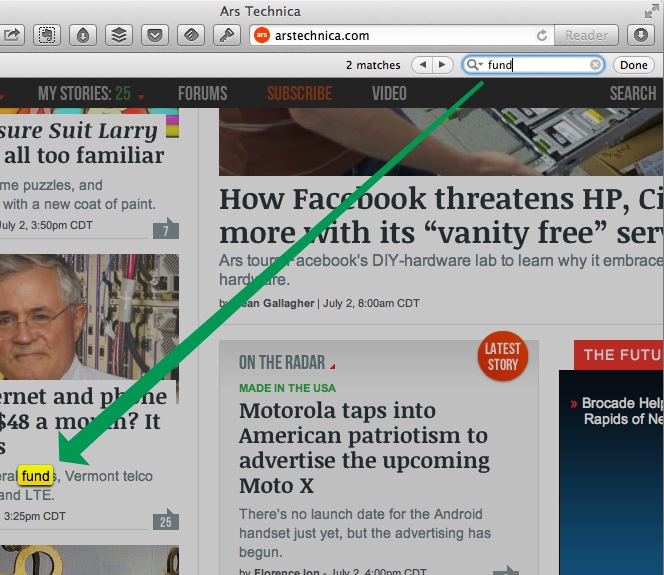This screenshot has height=575, width=664.
Task: Toggle full screen with the corner arrows
Action: point(651,11)
